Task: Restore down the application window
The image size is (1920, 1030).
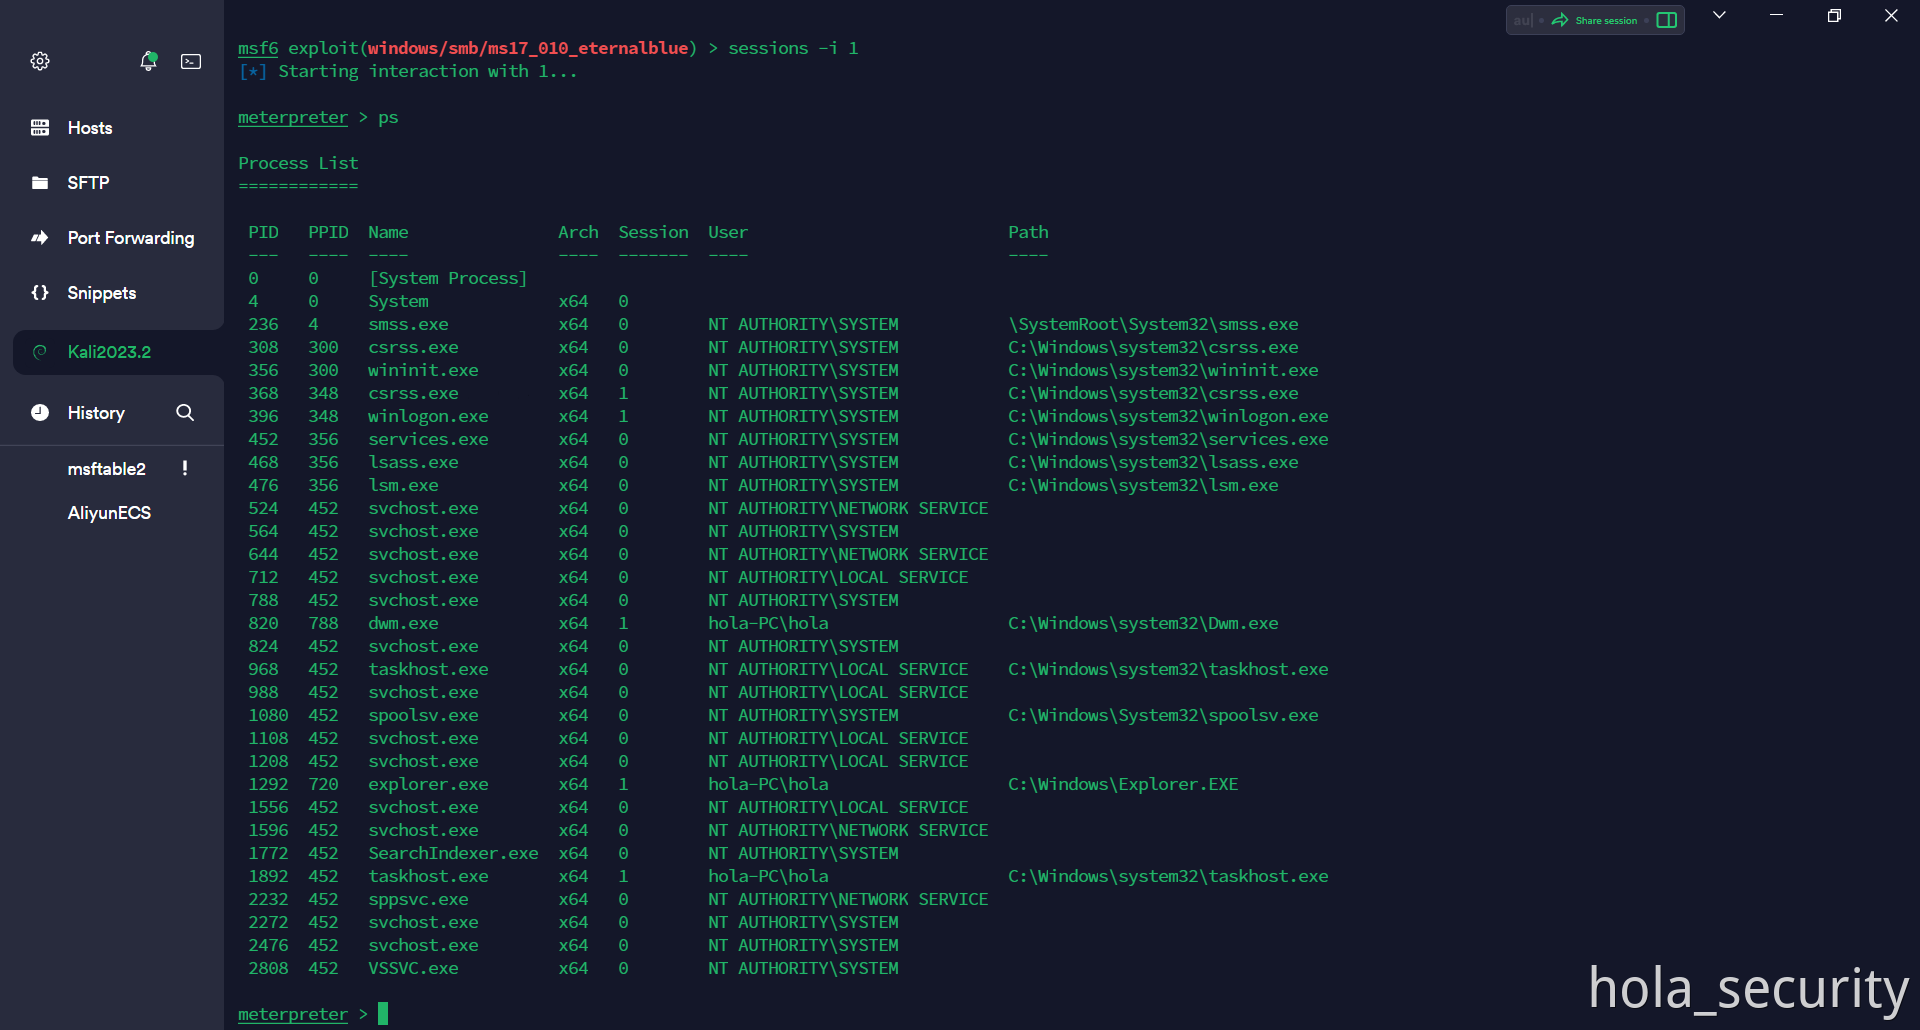Action: pyautogui.click(x=1834, y=15)
